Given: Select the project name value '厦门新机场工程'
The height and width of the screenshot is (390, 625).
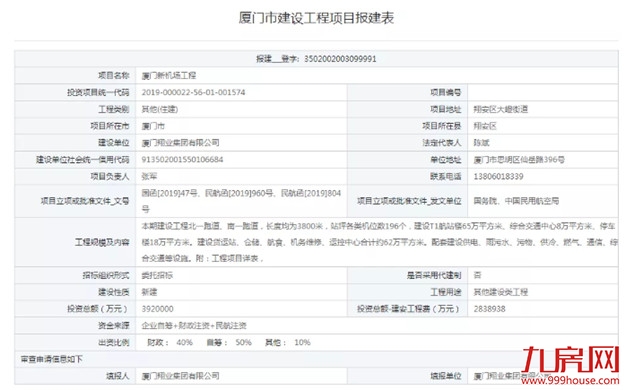Looking at the screenshot, I should coord(169,75).
